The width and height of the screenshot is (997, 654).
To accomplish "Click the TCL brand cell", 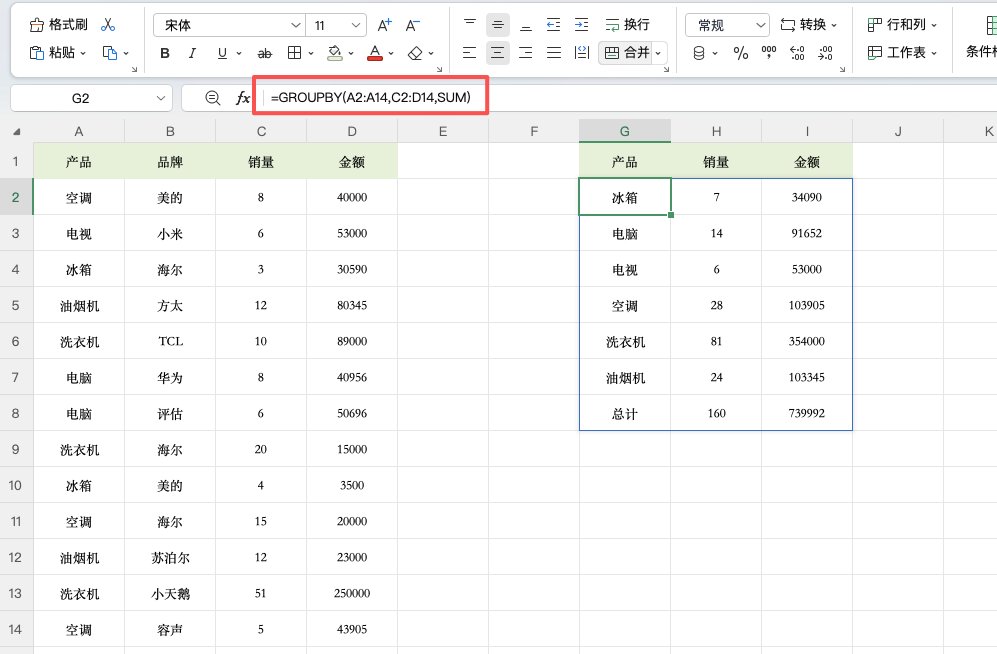I will 170,341.
